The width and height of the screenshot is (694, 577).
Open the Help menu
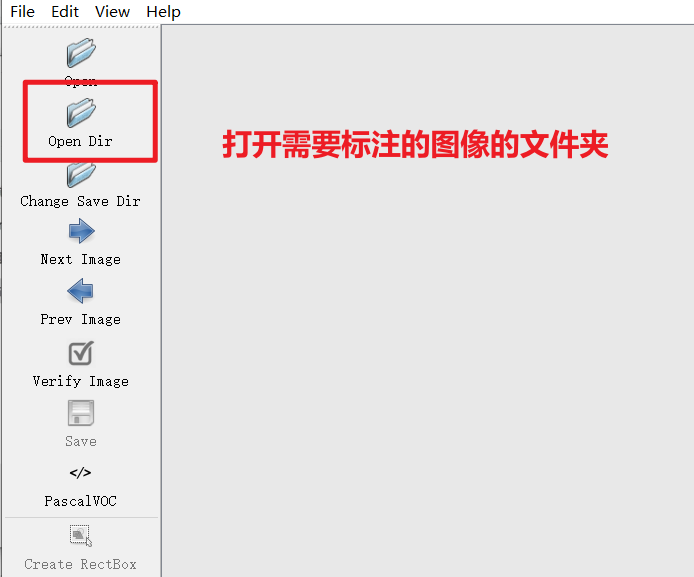pos(163,12)
